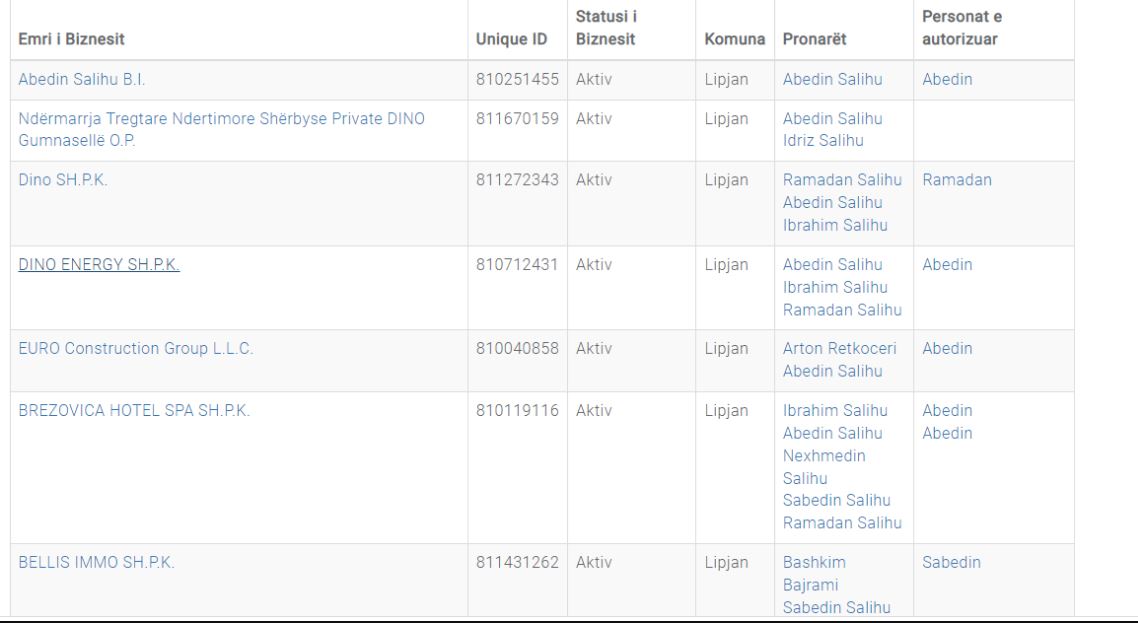
Task: Click the Emri i Biznesit column header
Action: tap(72, 39)
